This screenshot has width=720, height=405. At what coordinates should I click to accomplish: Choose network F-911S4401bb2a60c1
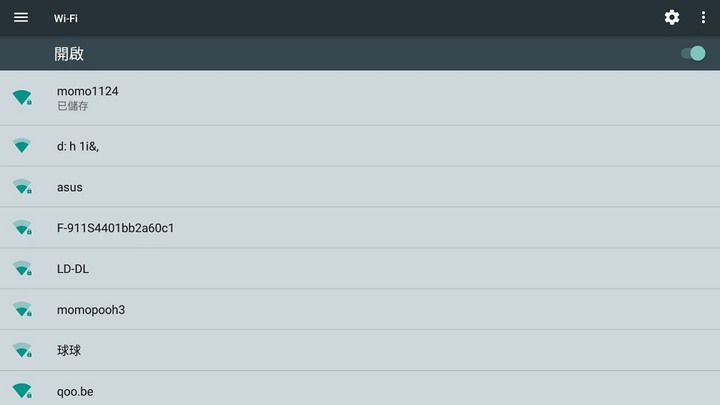pos(360,228)
